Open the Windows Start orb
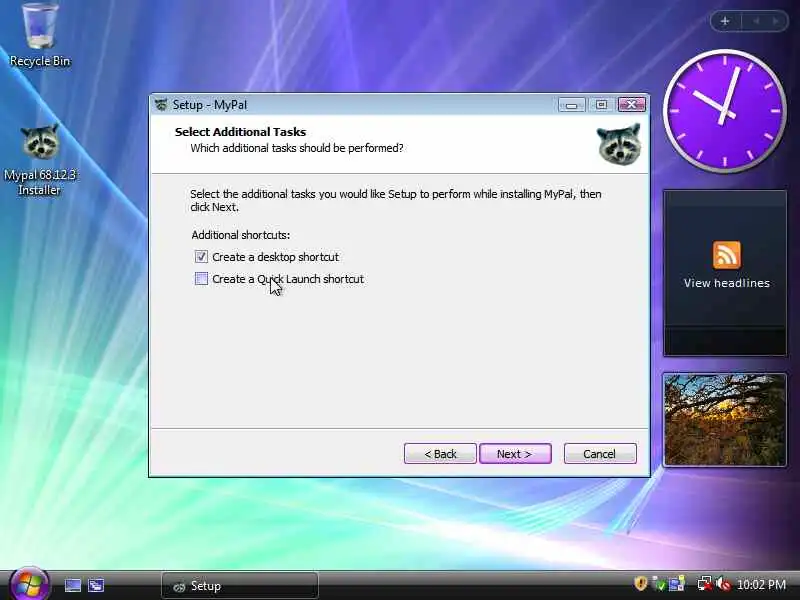Image resolution: width=800 pixels, height=600 pixels. pyautogui.click(x=29, y=585)
